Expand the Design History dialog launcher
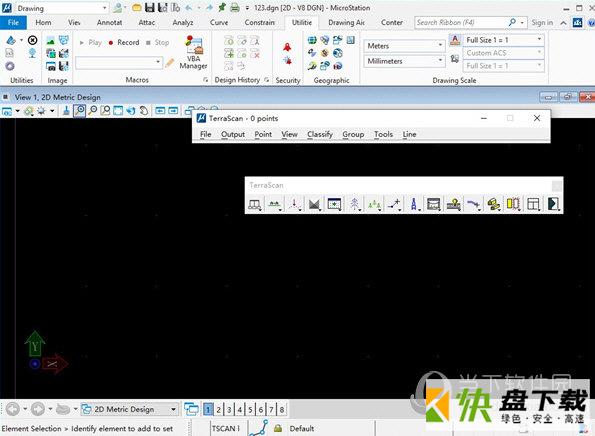The image size is (595, 436). click(x=267, y=80)
